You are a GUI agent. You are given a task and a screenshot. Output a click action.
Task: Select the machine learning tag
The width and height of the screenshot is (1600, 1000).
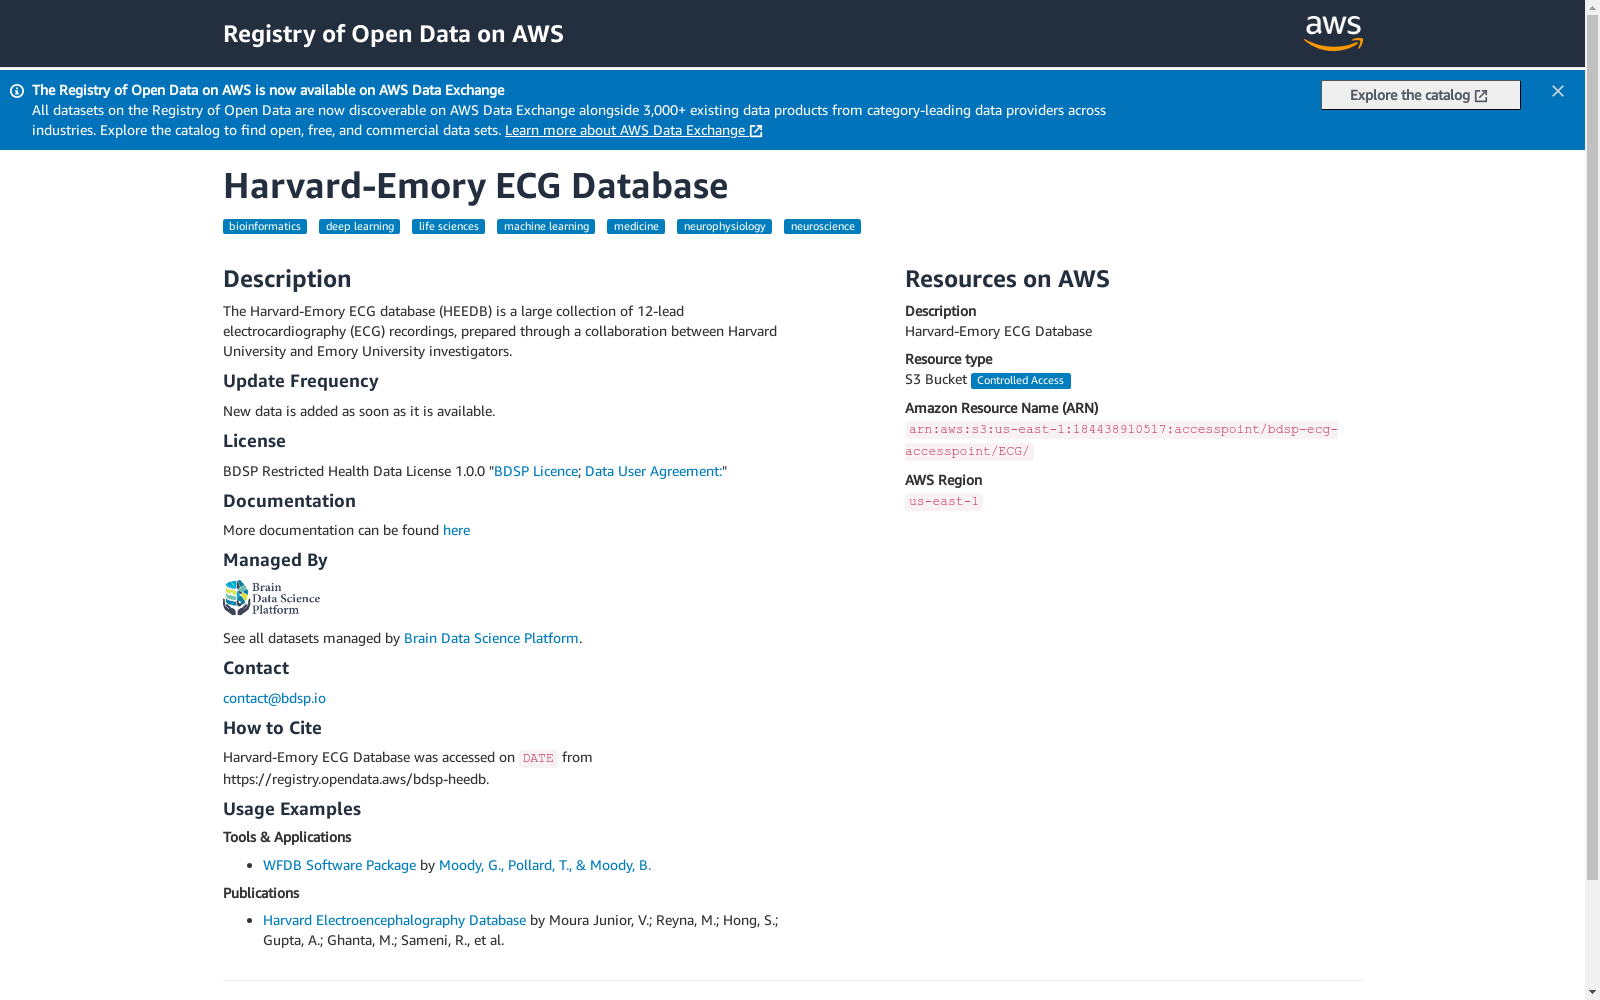(x=546, y=227)
